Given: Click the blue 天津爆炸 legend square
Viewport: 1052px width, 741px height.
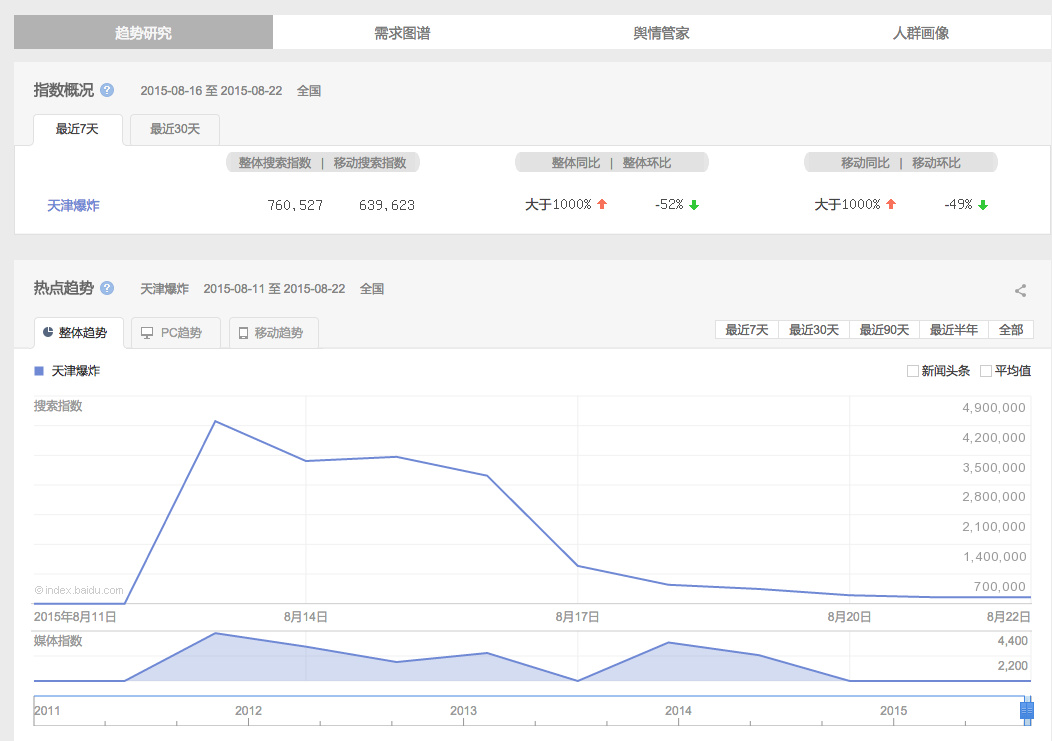Looking at the screenshot, I should tap(39, 371).
